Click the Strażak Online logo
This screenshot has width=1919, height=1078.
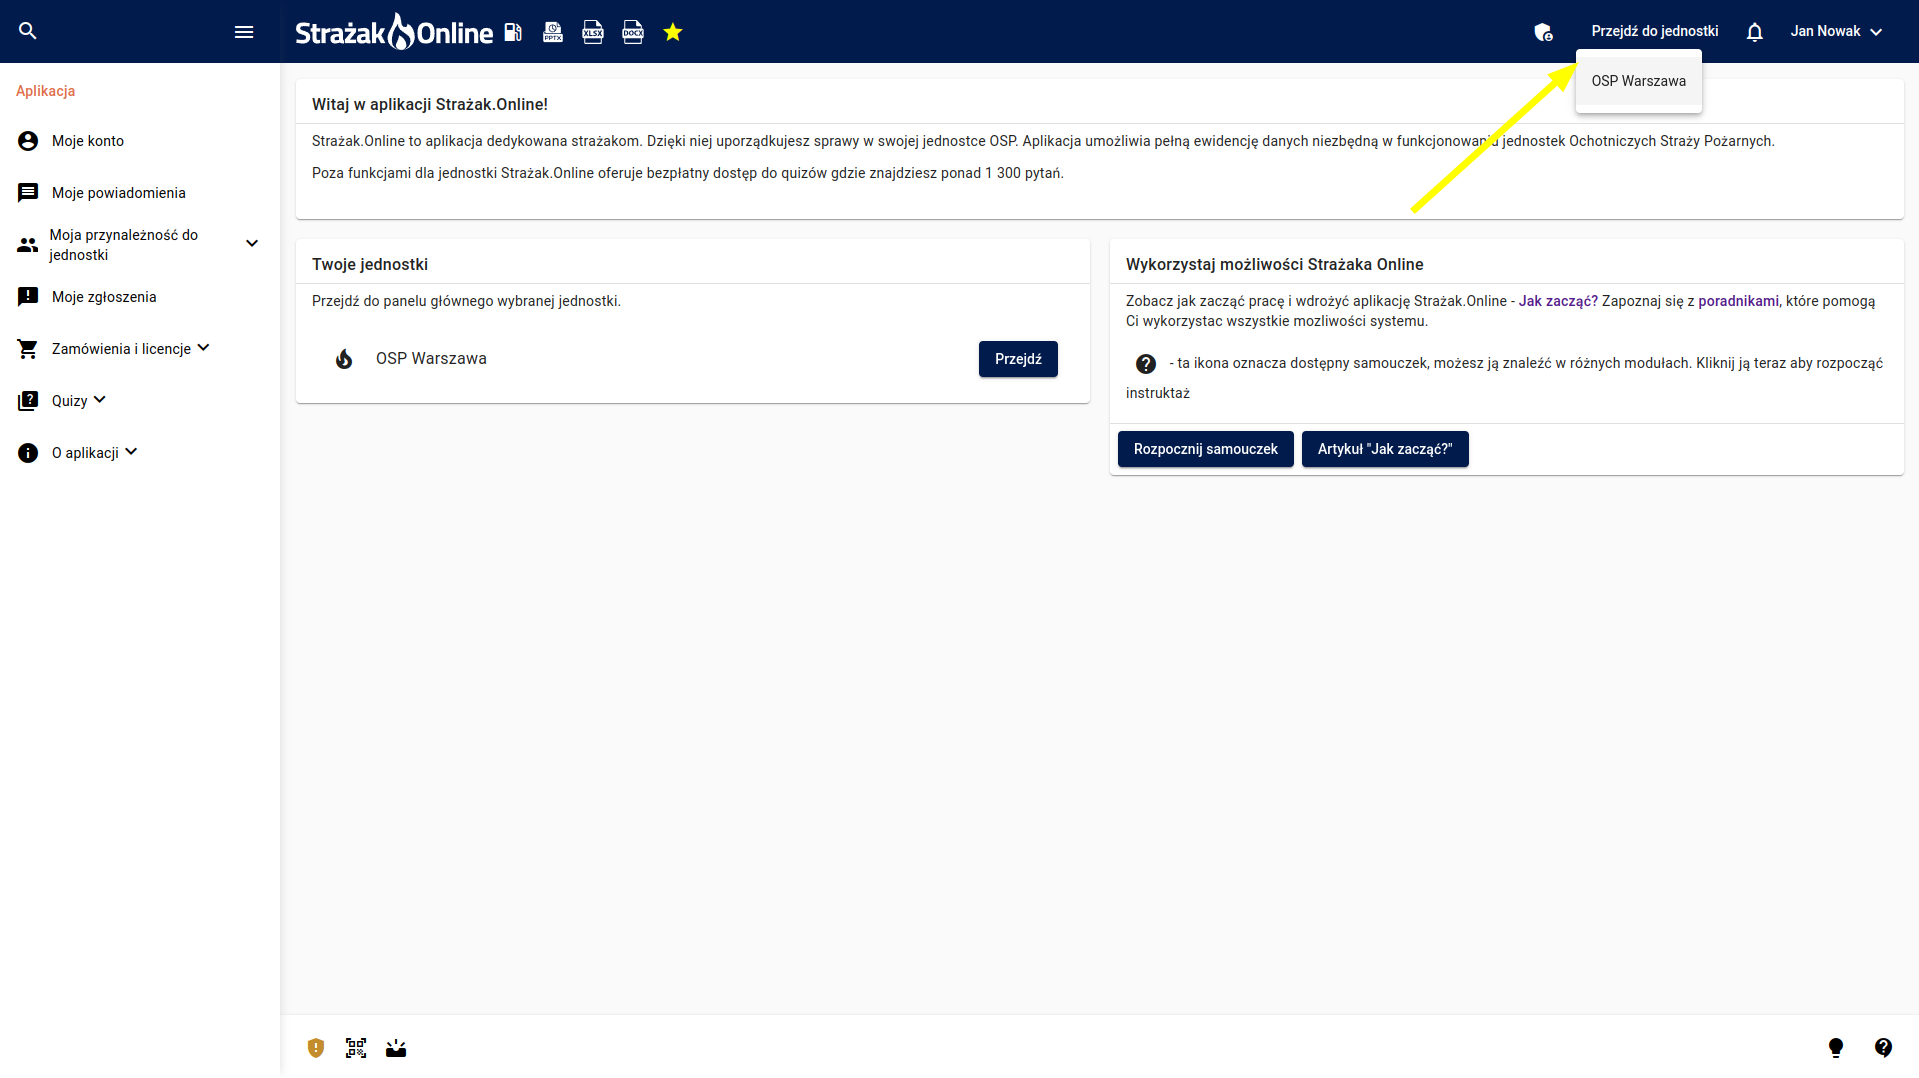(x=394, y=32)
